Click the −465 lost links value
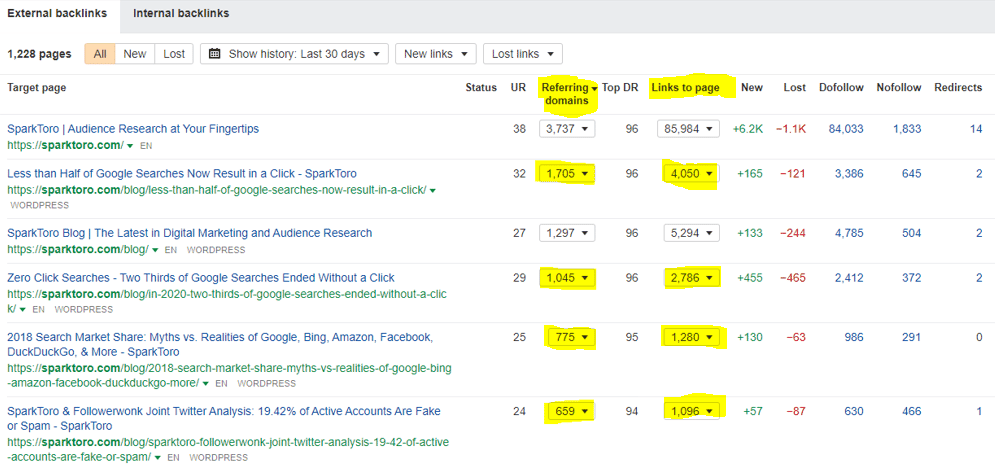 793,277
